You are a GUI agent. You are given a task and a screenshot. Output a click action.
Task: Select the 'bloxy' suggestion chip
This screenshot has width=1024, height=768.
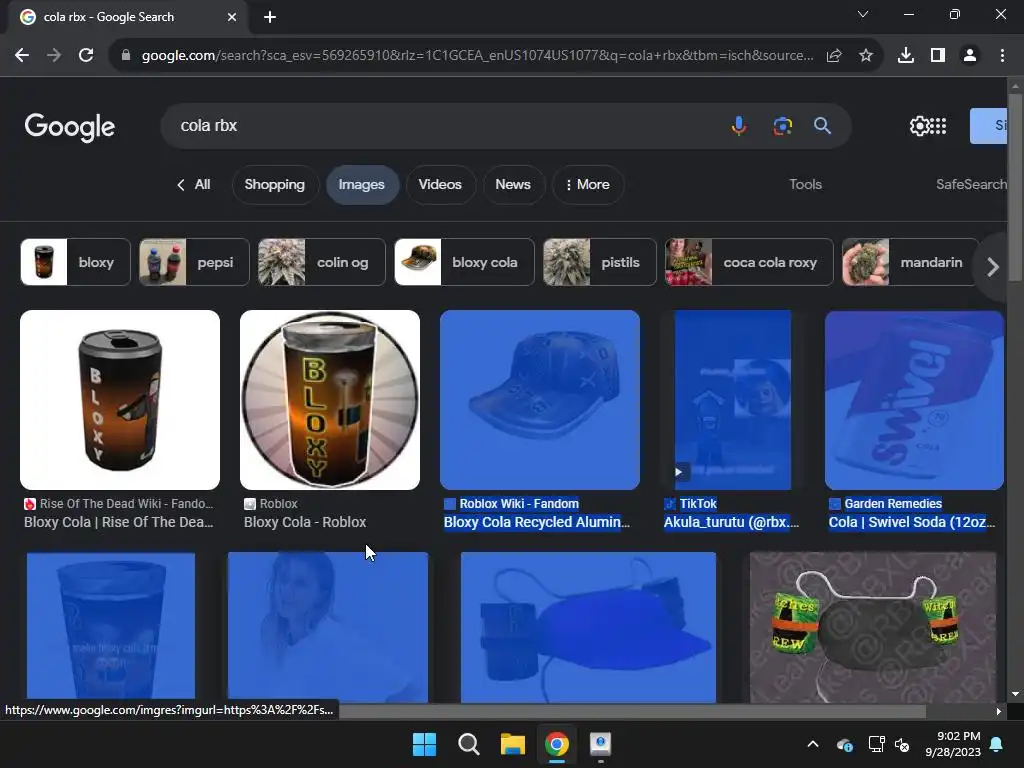click(75, 262)
